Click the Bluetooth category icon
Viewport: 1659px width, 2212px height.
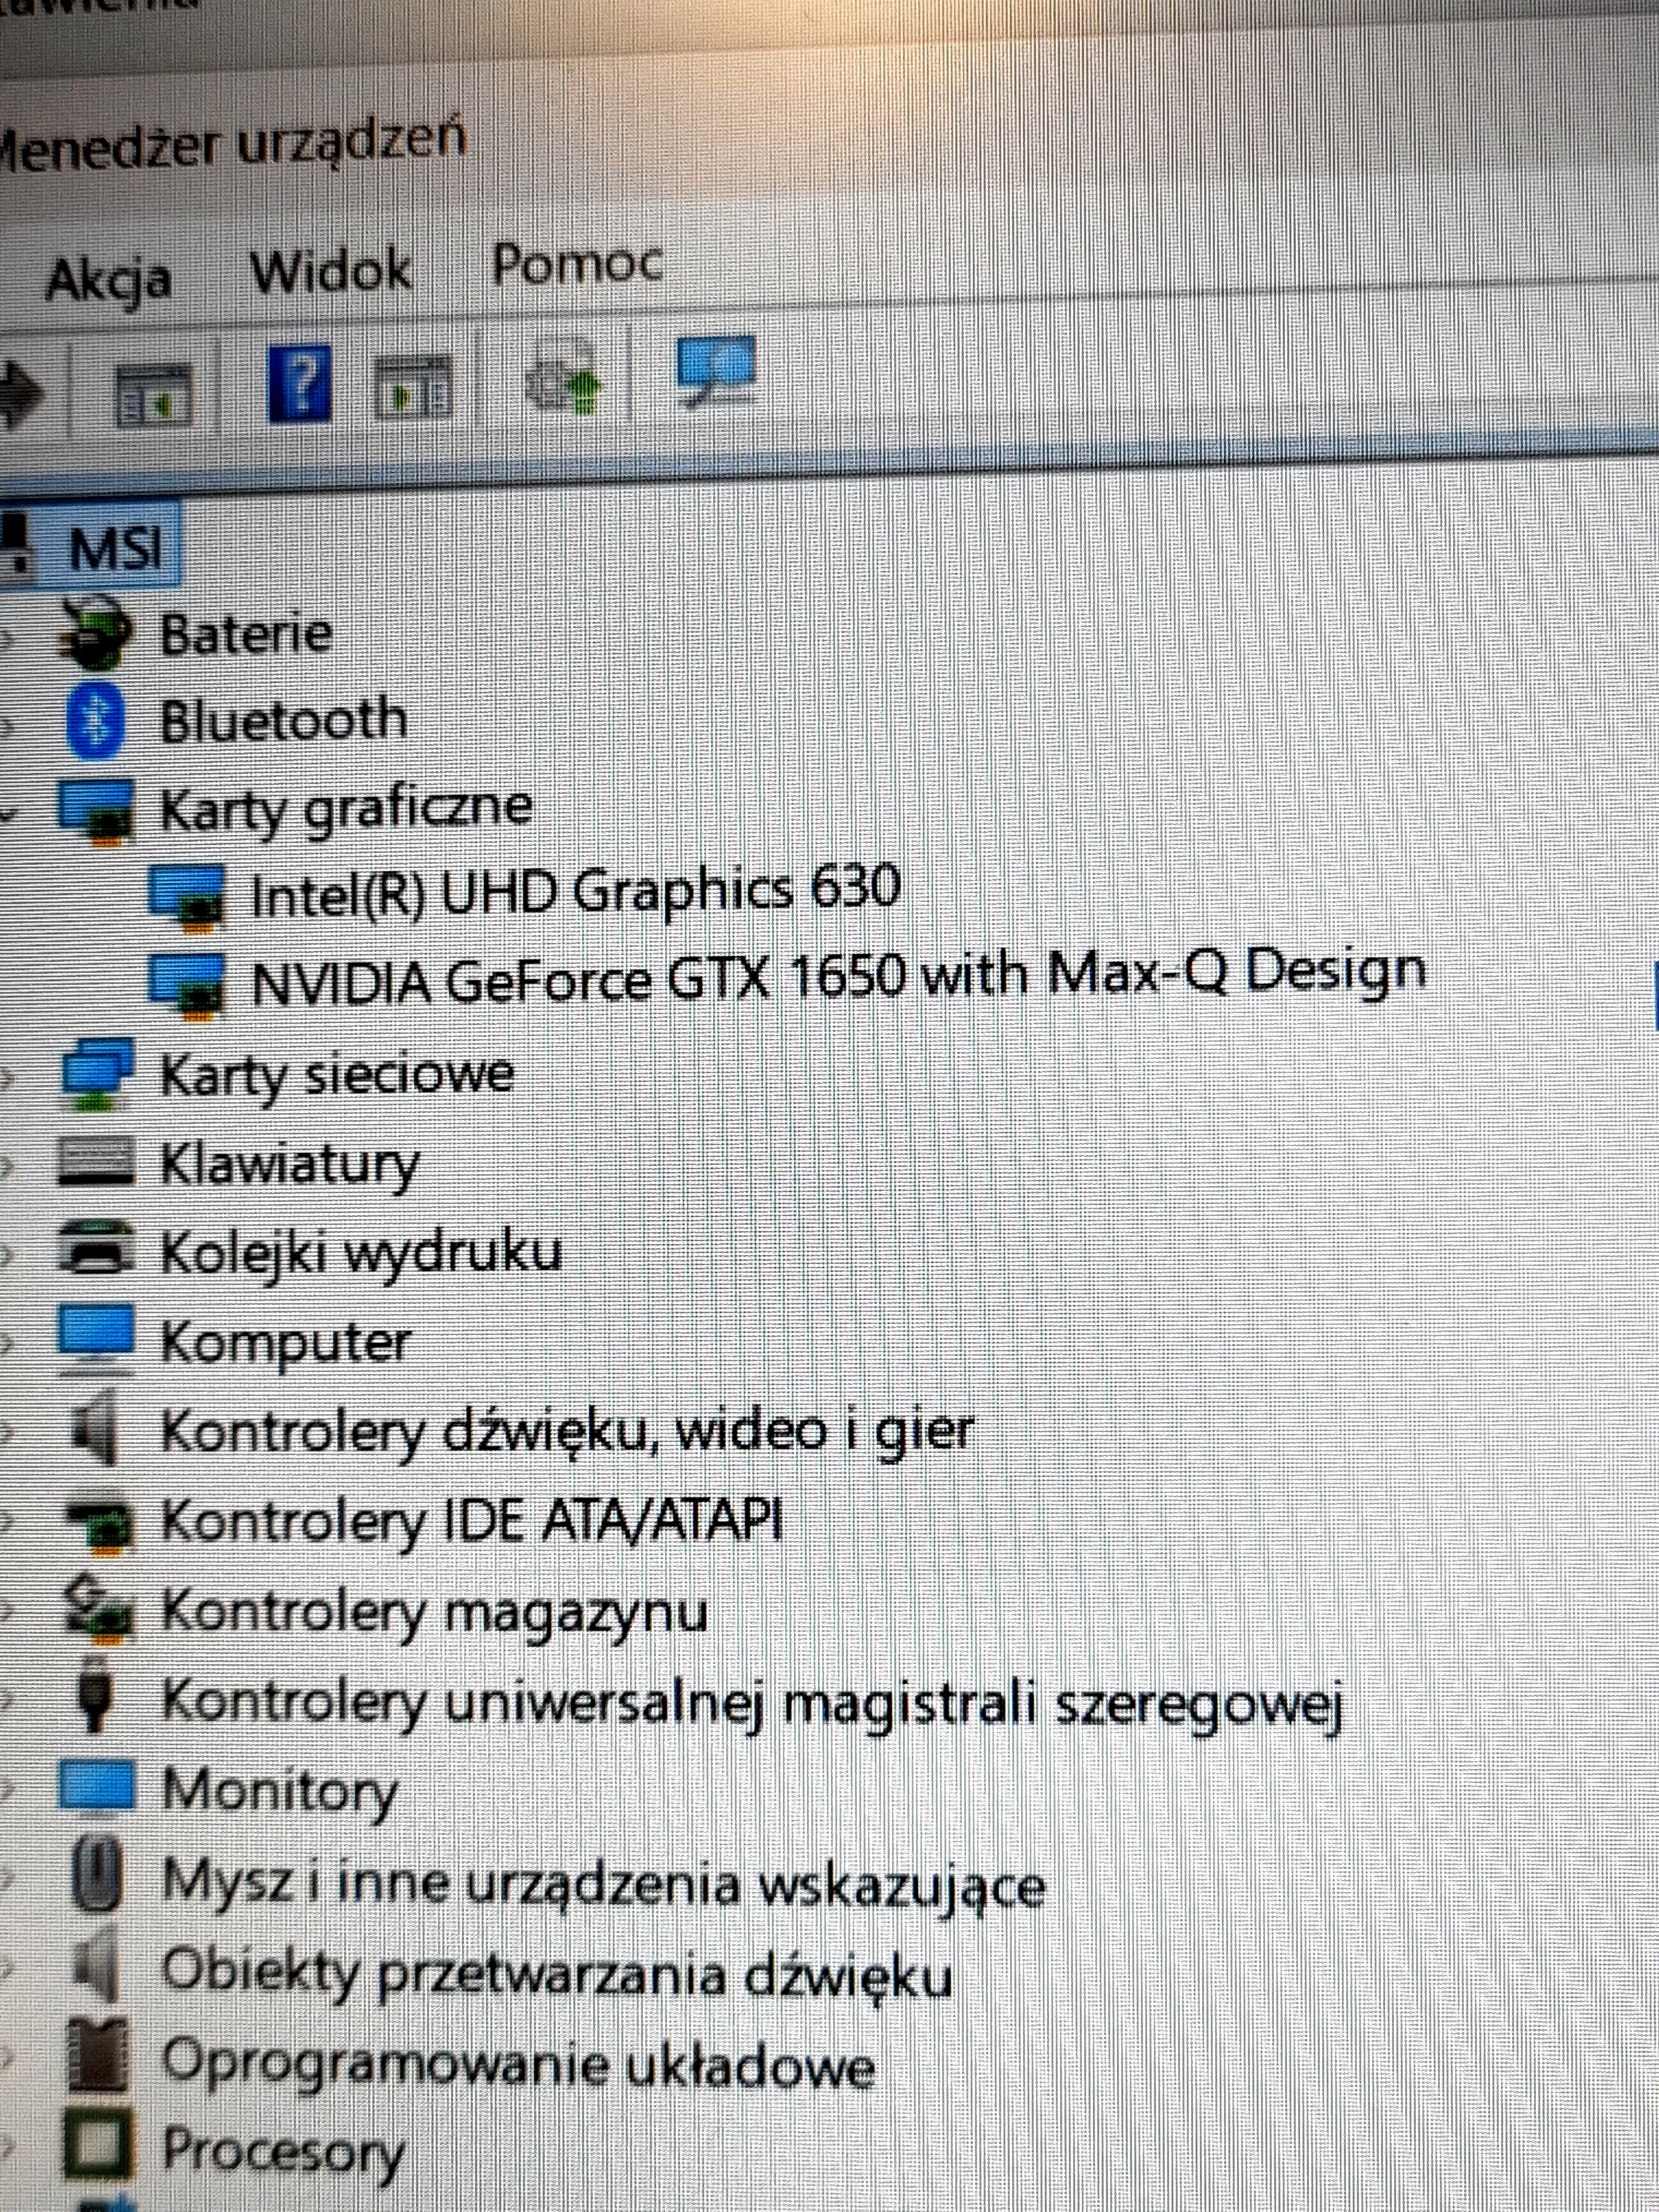click(x=95, y=720)
